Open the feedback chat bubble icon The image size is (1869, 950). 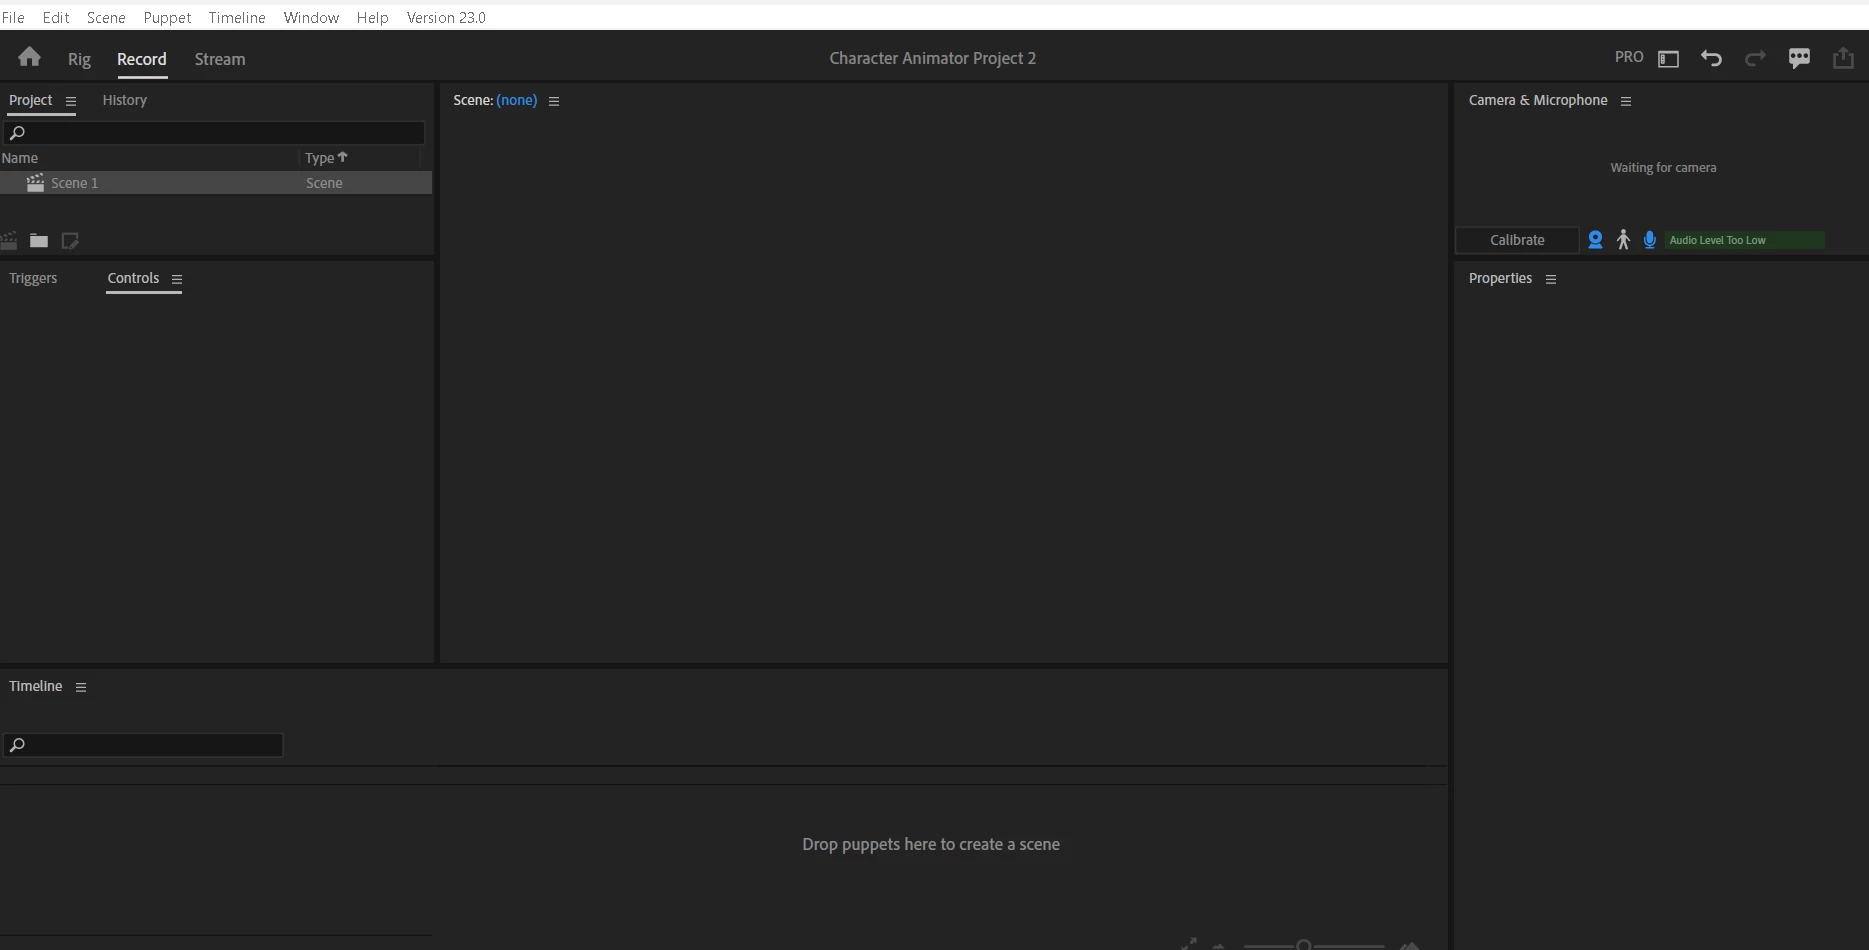(x=1799, y=59)
